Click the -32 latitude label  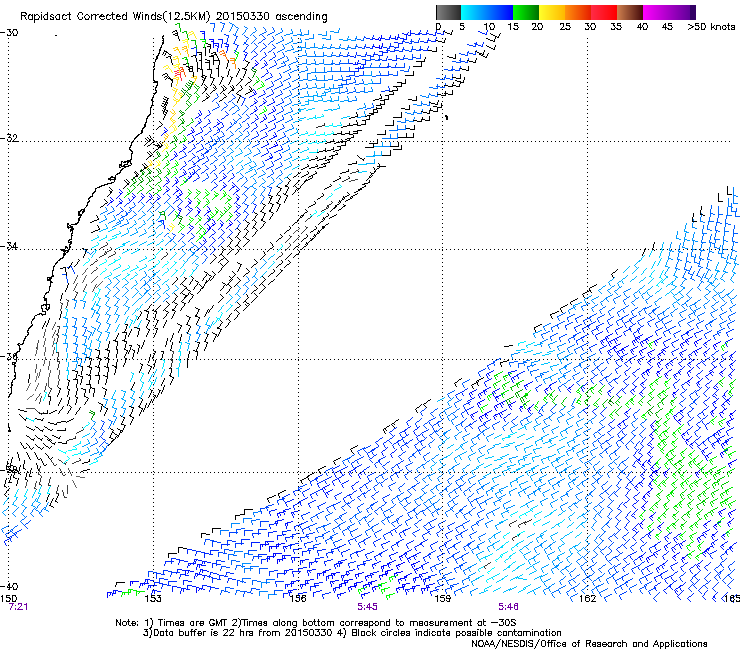9,138
